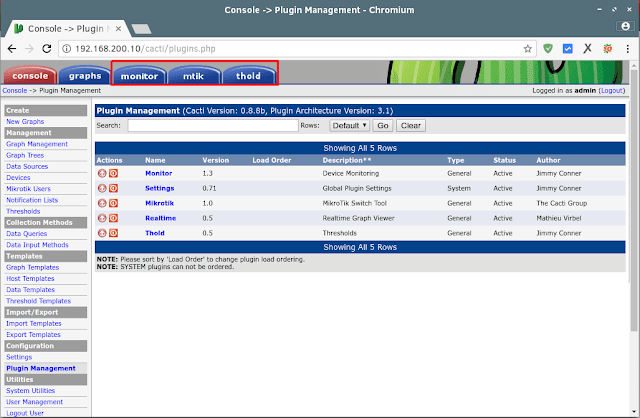Switch to the console tab
This screenshot has height=418, width=640.
(x=30, y=76)
